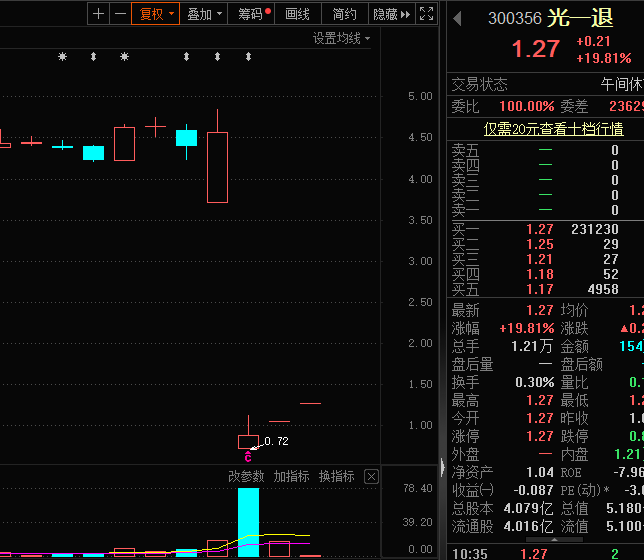
Task: Click 加指标 to add indicator
Action: 291,477
